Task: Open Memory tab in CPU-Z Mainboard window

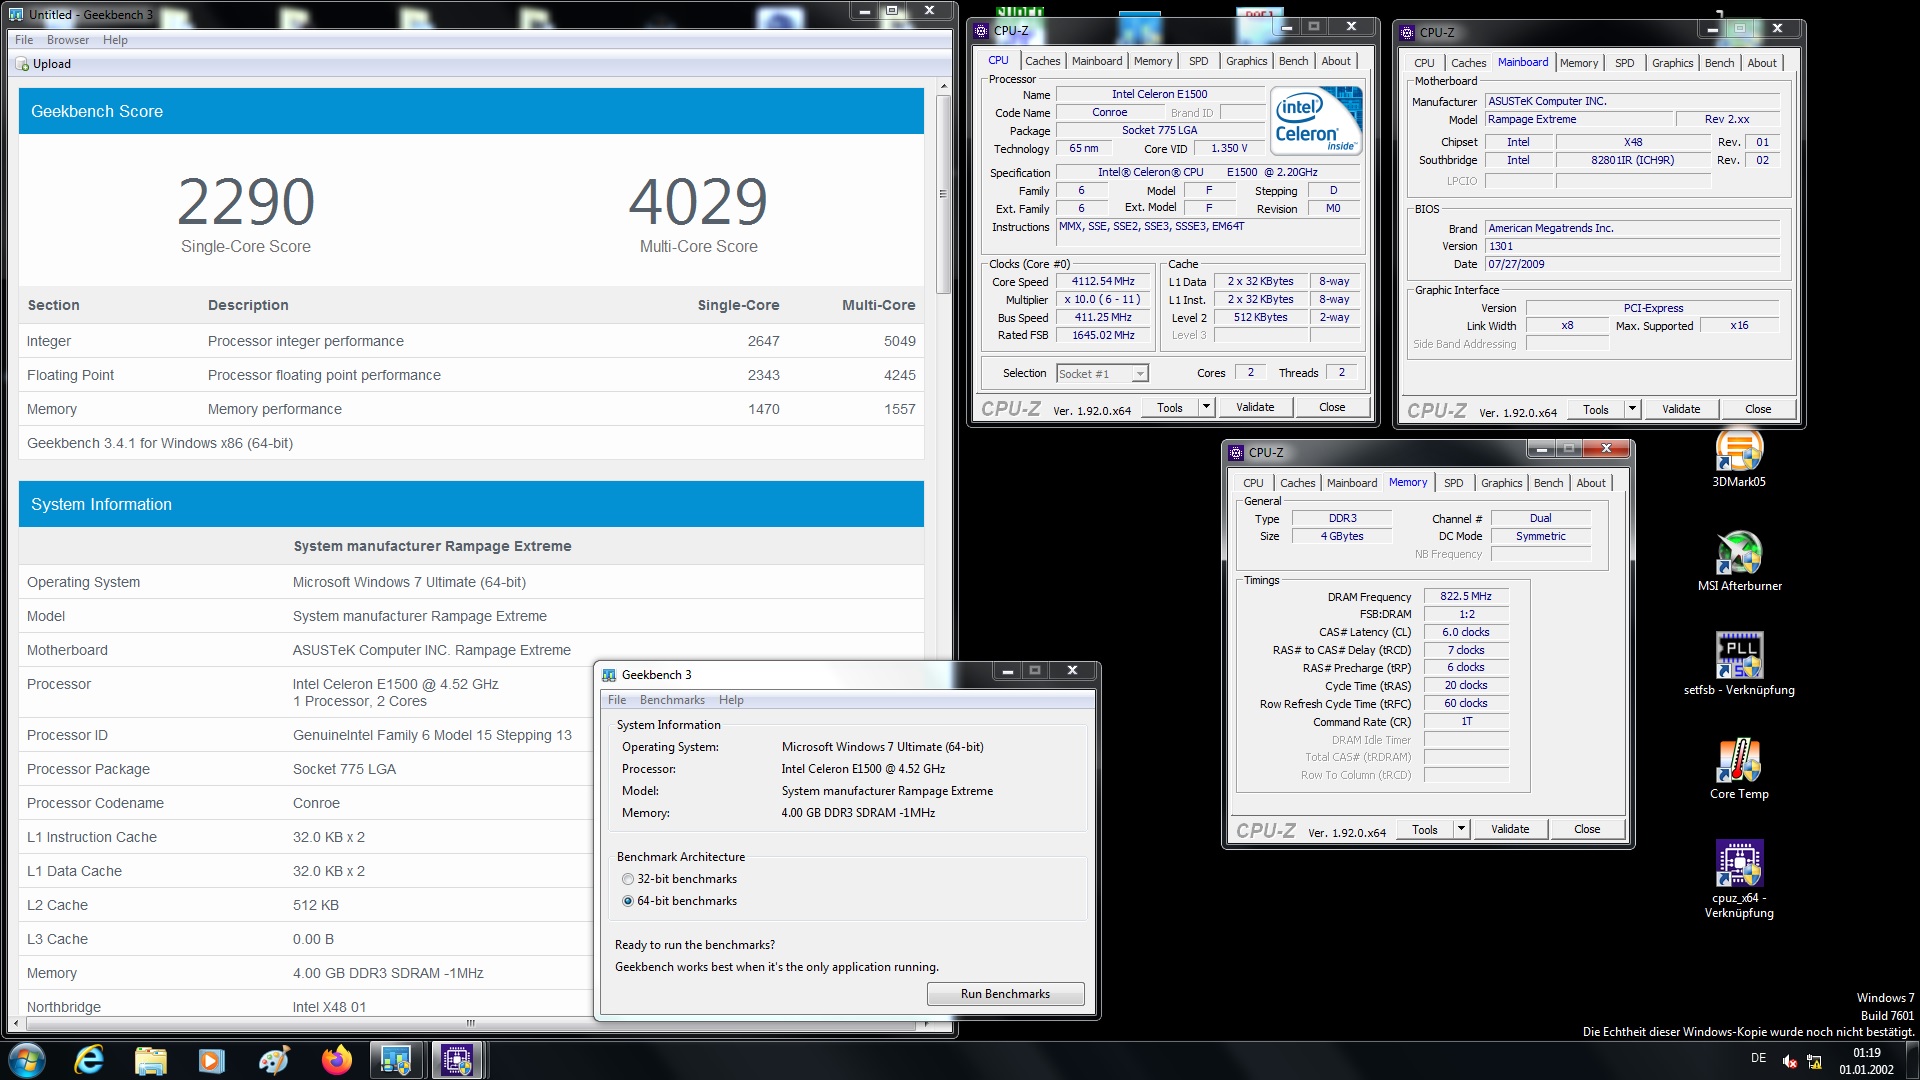Action: click(x=1578, y=63)
